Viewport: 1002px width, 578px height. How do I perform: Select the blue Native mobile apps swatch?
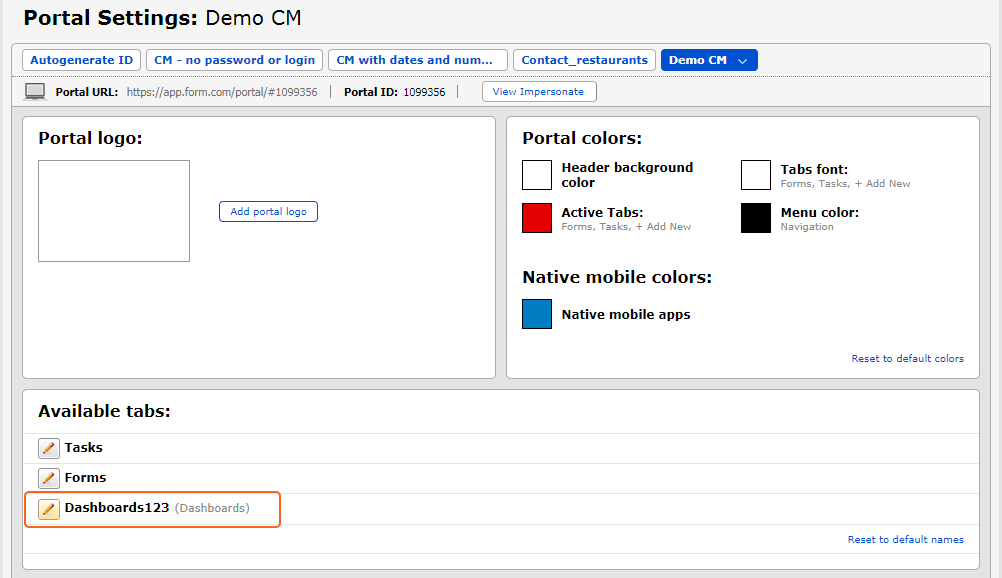pyautogui.click(x=537, y=314)
